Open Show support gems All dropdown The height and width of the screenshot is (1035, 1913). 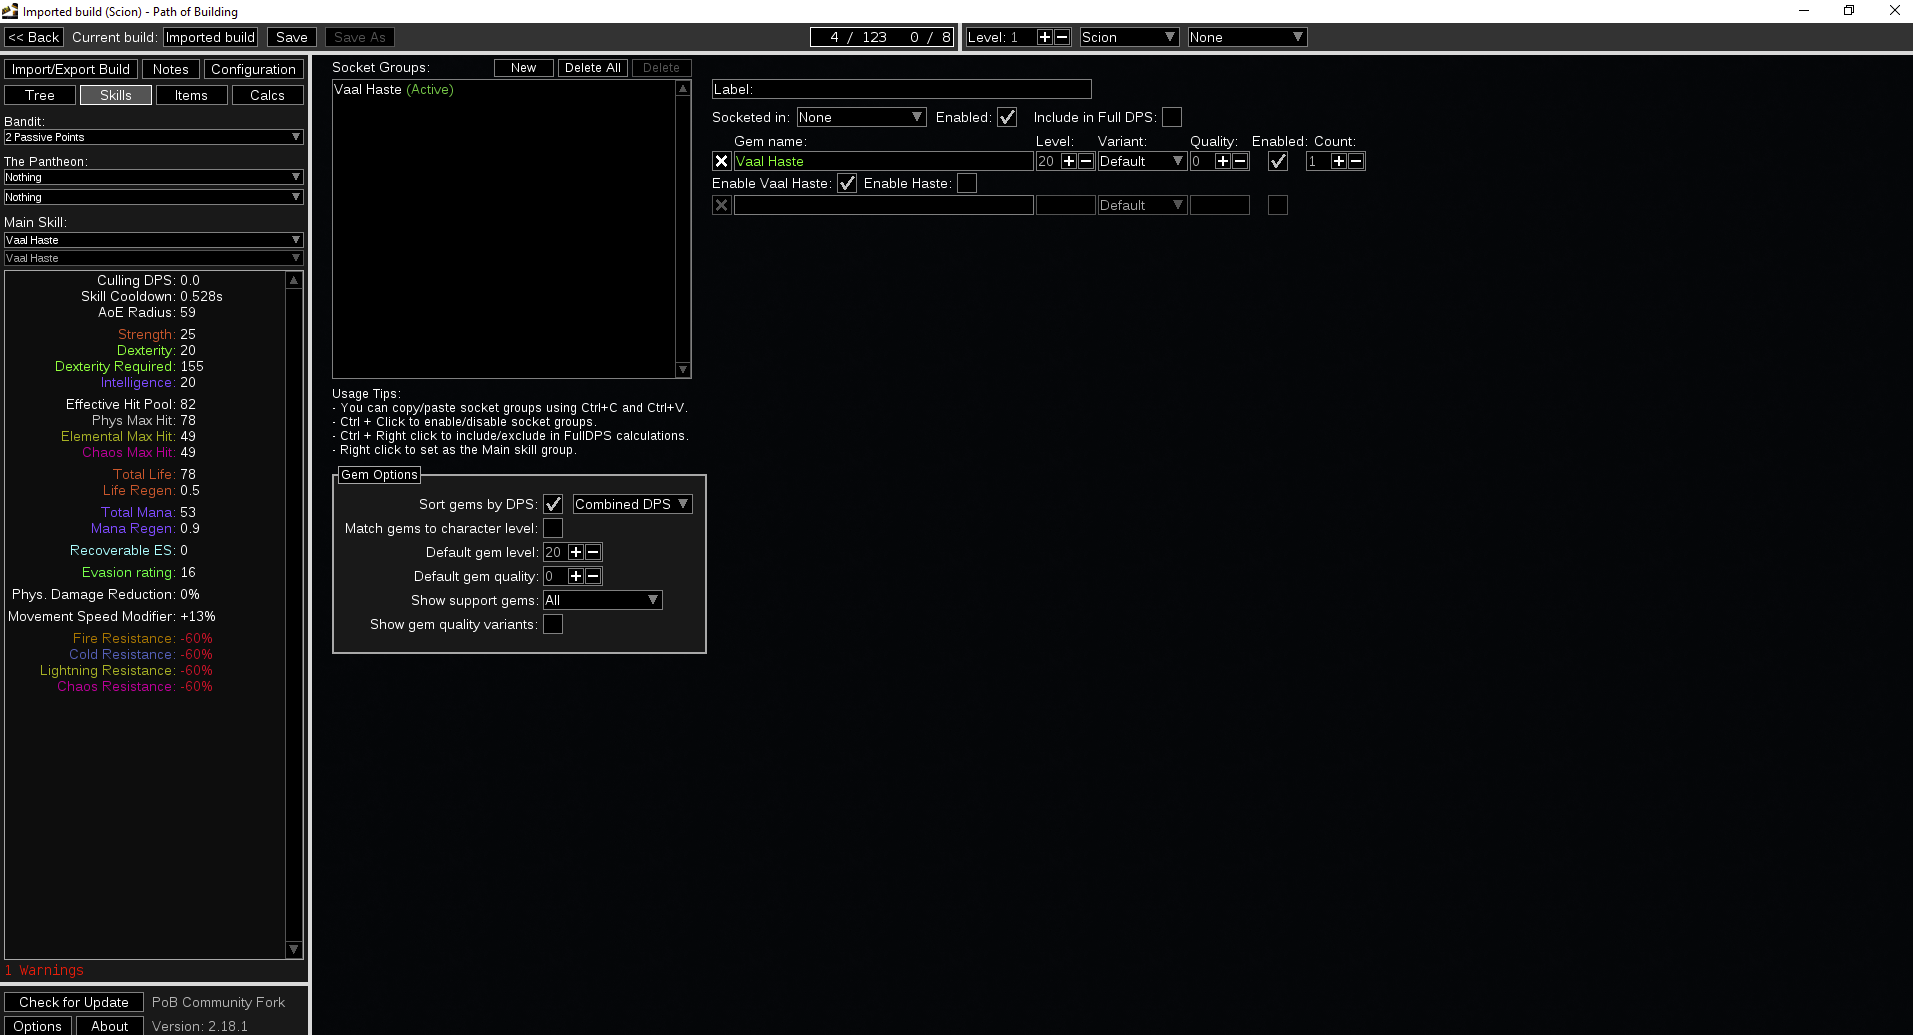pyautogui.click(x=602, y=600)
